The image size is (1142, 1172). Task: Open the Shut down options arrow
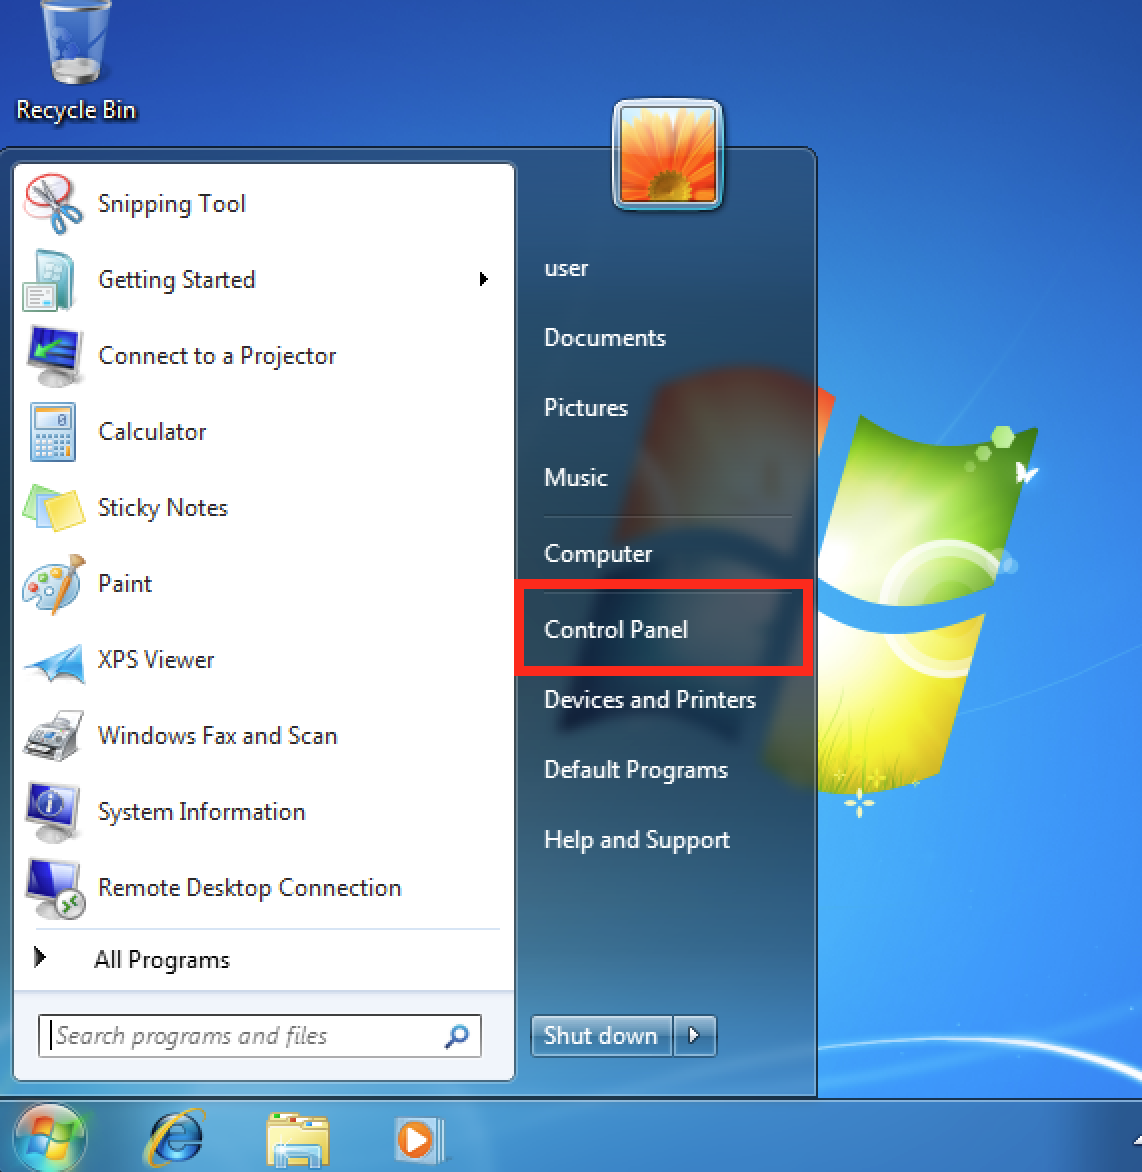(694, 1035)
